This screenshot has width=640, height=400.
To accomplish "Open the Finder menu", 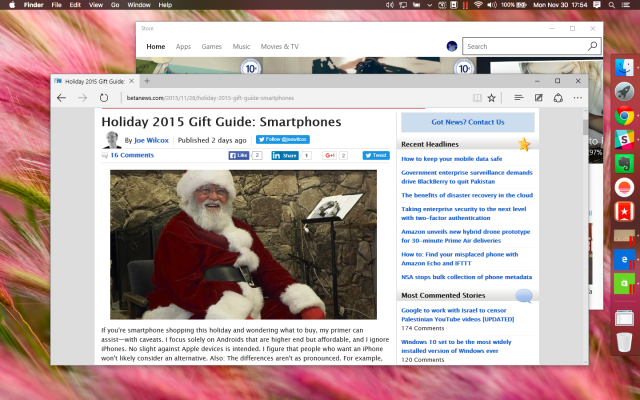I will pyautogui.click(x=33, y=5).
